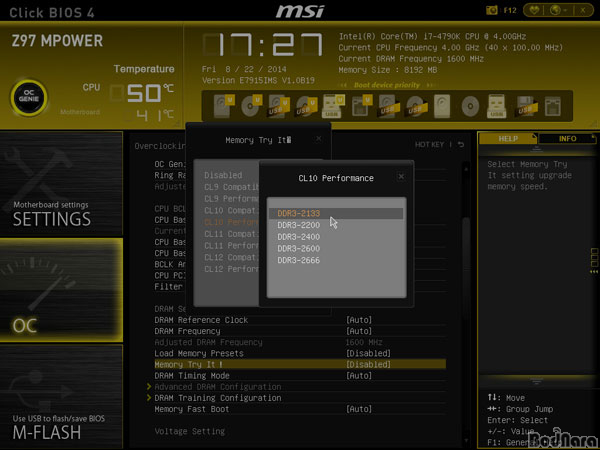Switch to the INFO tab
This screenshot has width=600, height=450.
tap(567, 139)
